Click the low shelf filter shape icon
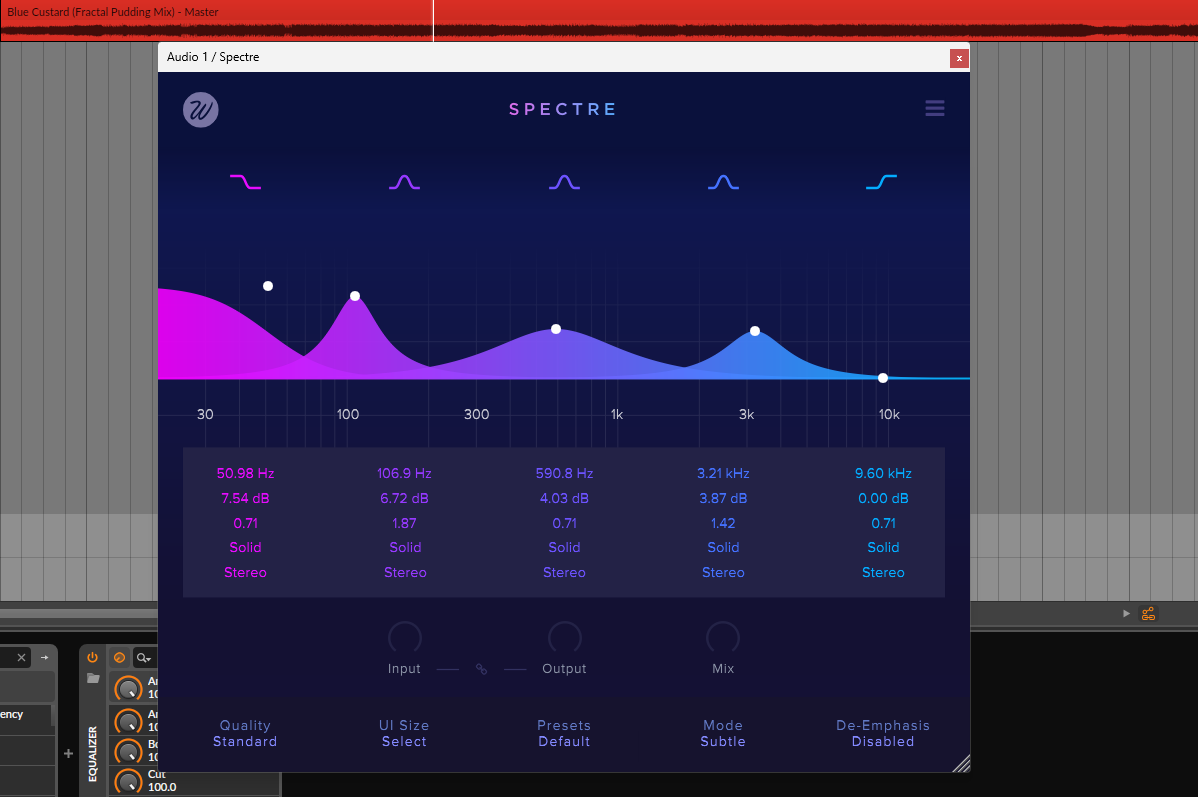The width and height of the screenshot is (1198, 797). pyautogui.click(x=245, y=182)
